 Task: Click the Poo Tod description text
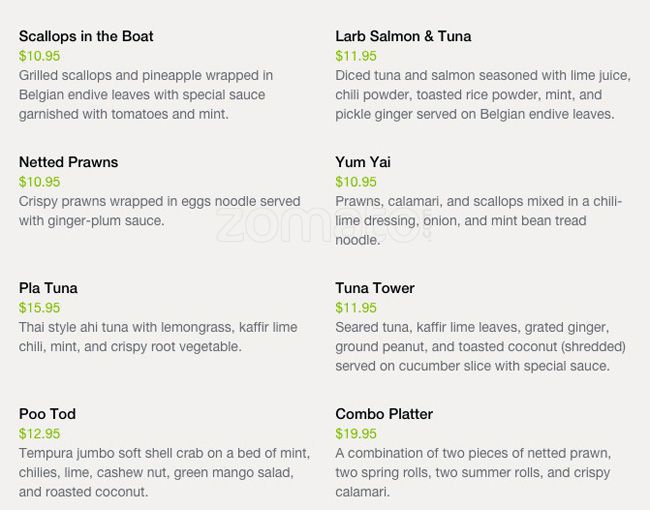pyautogui.click(x=158, y=472)
